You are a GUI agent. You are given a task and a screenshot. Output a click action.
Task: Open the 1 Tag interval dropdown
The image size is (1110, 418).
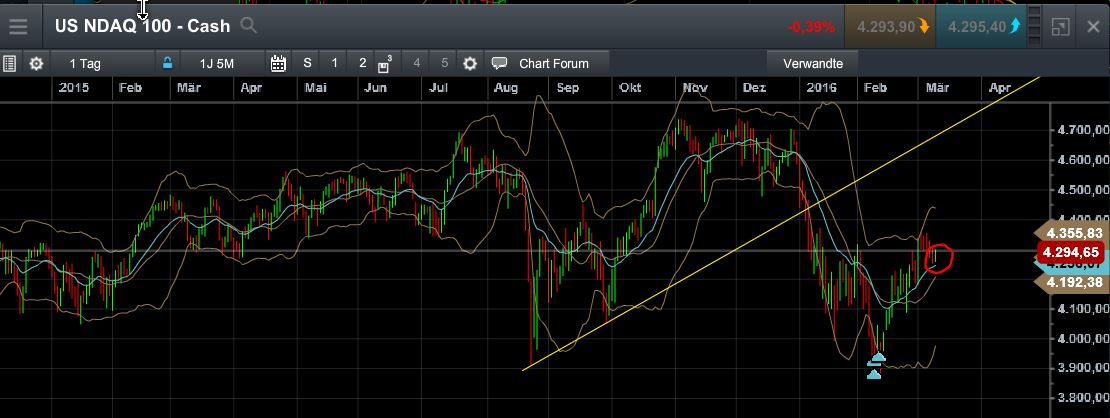(102, 63)
